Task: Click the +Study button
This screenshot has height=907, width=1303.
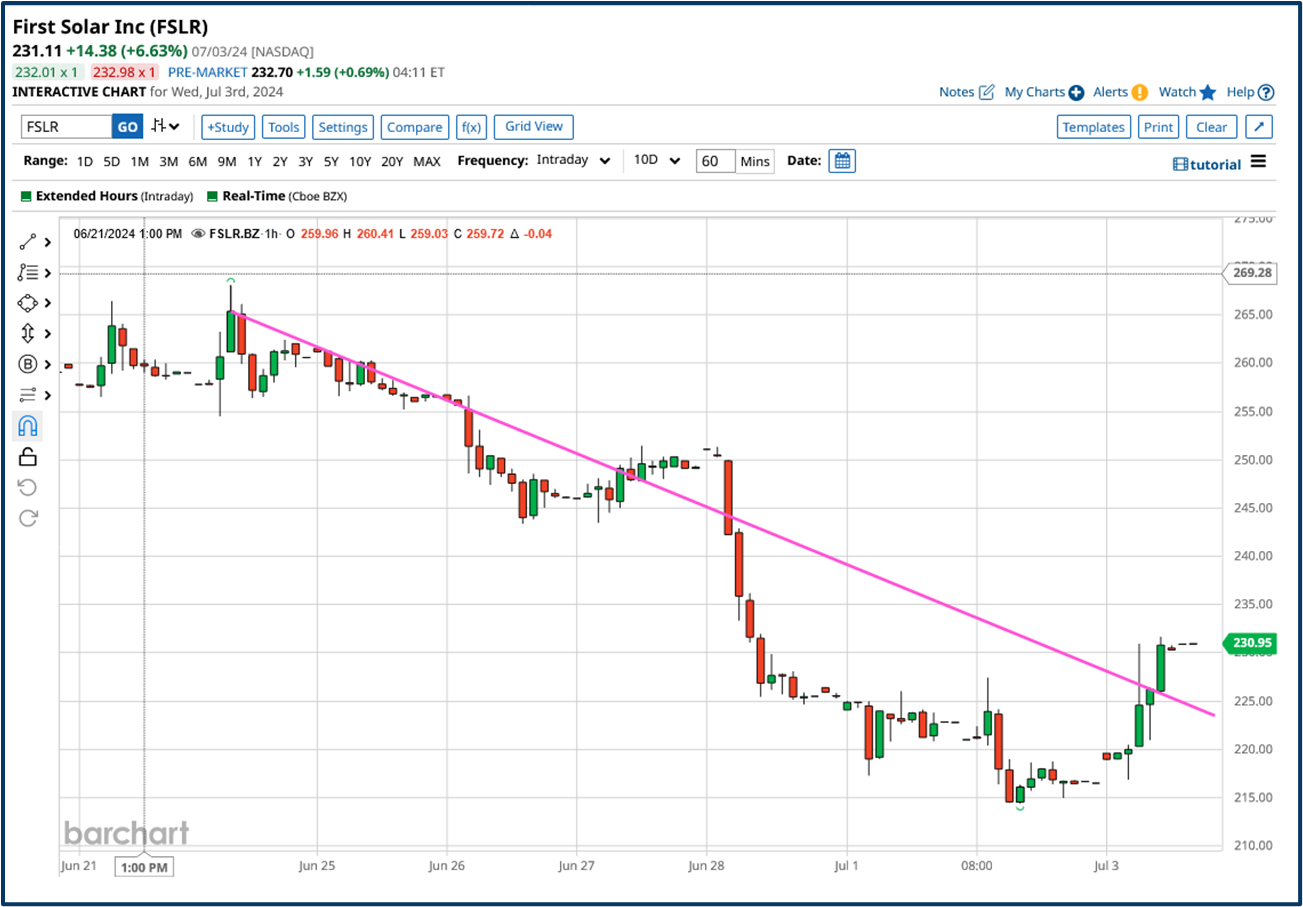Action: click(x=228, y=127)
